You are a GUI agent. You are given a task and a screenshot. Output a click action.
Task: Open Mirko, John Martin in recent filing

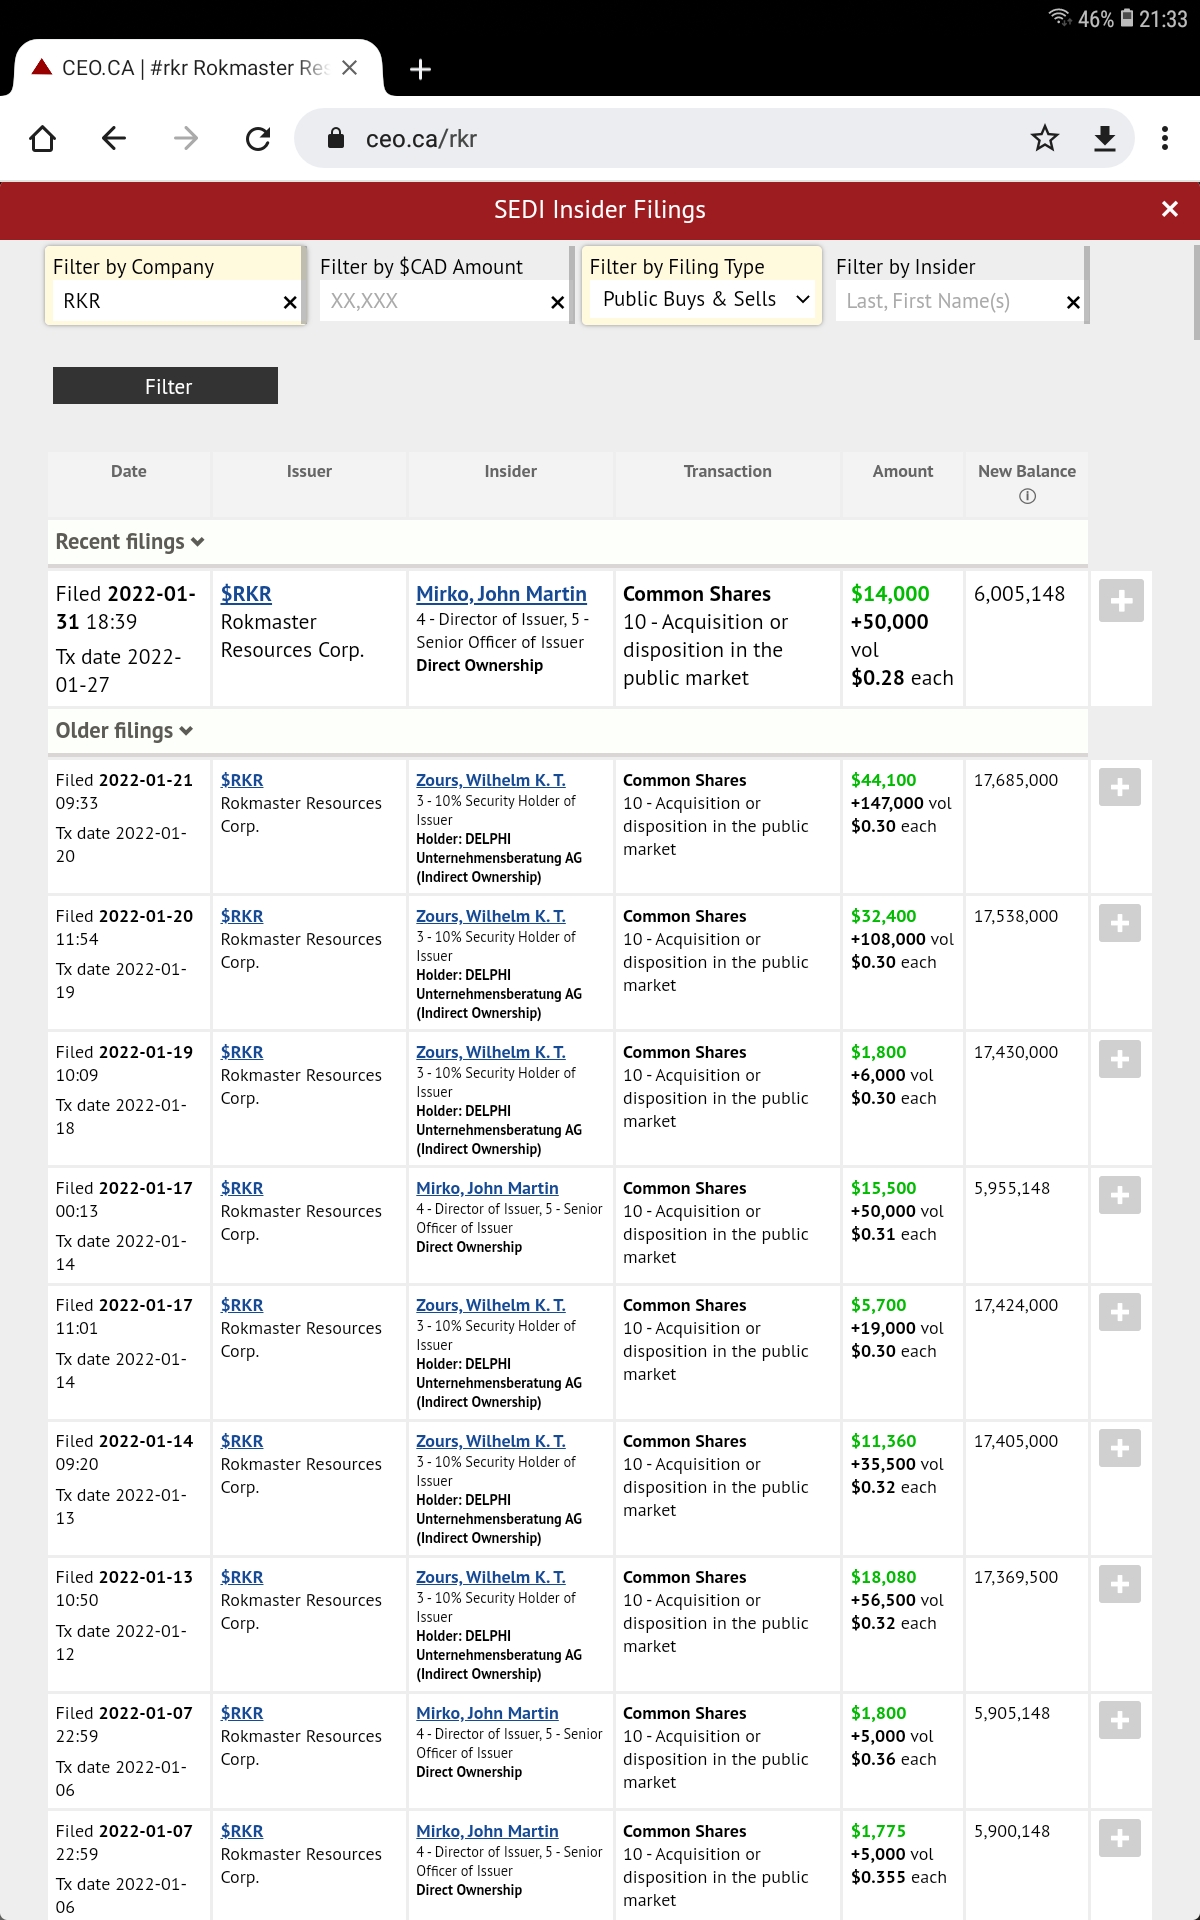[501, 594]
